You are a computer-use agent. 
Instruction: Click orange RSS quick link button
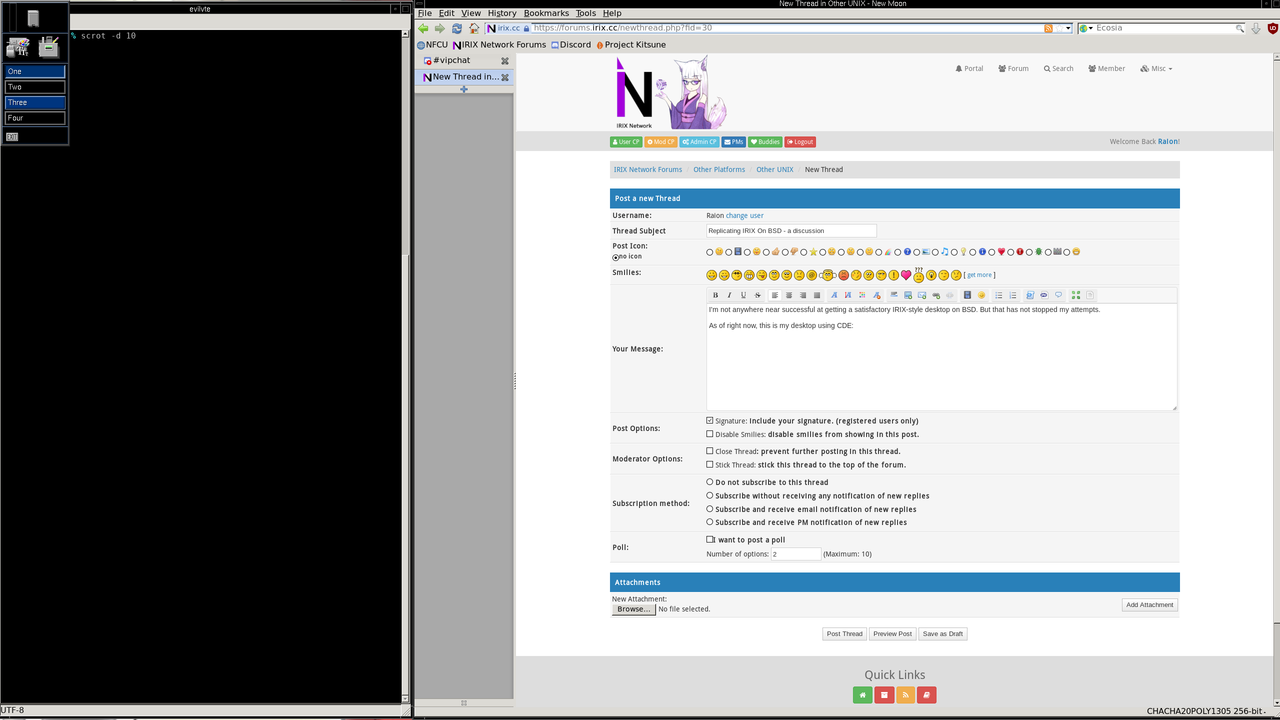905,694
